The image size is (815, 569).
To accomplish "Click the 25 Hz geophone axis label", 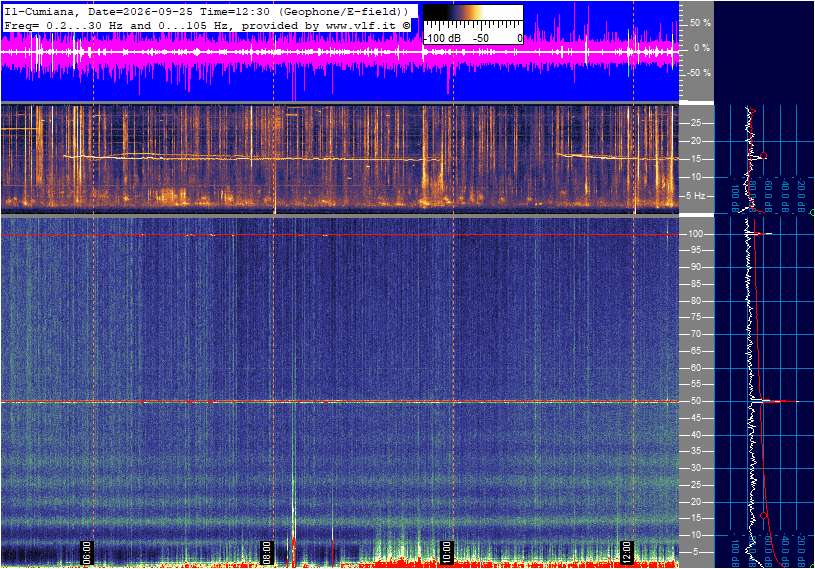I will 695,123.
